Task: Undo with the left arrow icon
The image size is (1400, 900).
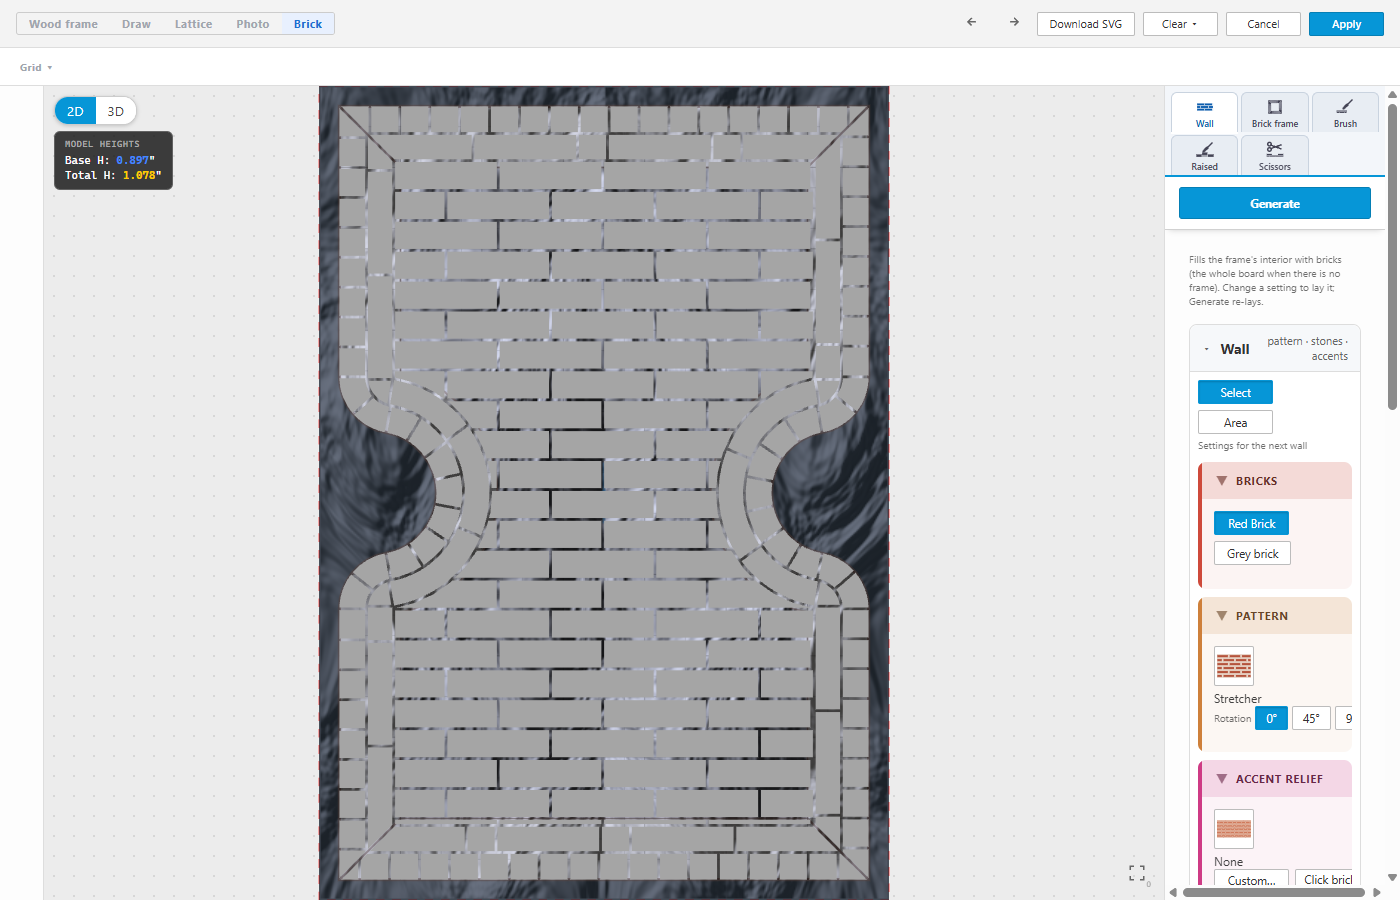Action: point(971,22)
